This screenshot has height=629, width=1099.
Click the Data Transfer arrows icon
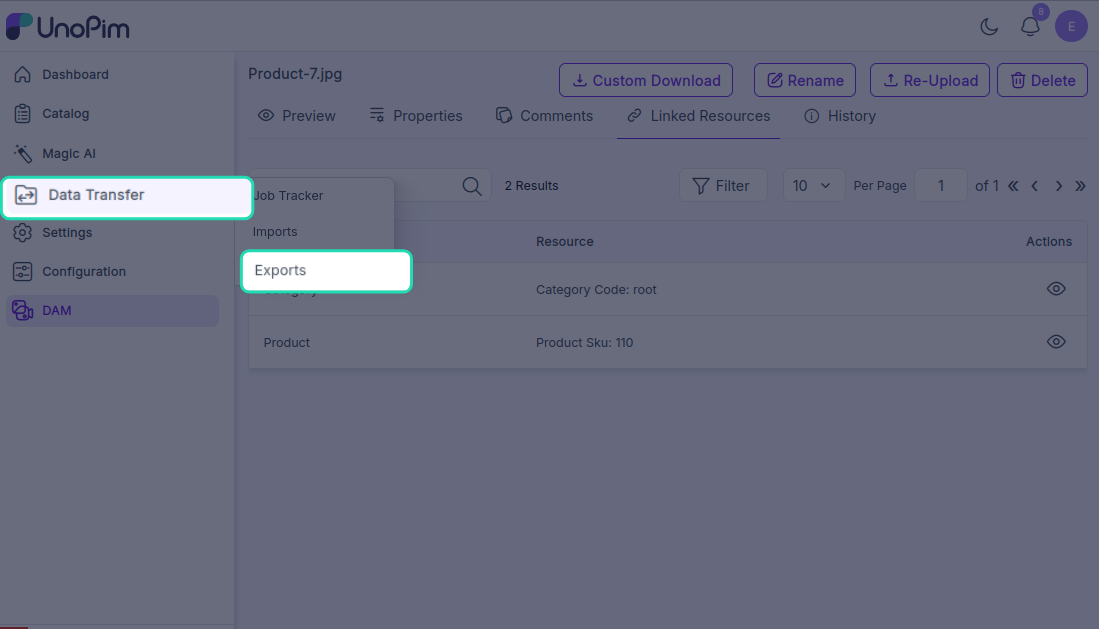pos(26,195)
